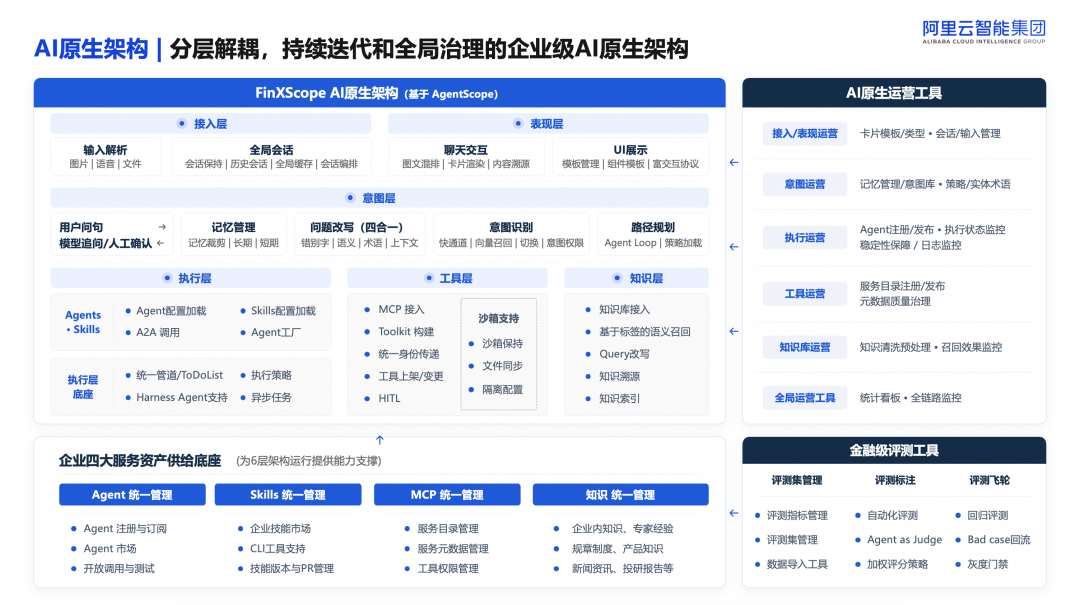Select the 统一管道/ToDoList bullet
1080x605 pixels.
[174, 375]
